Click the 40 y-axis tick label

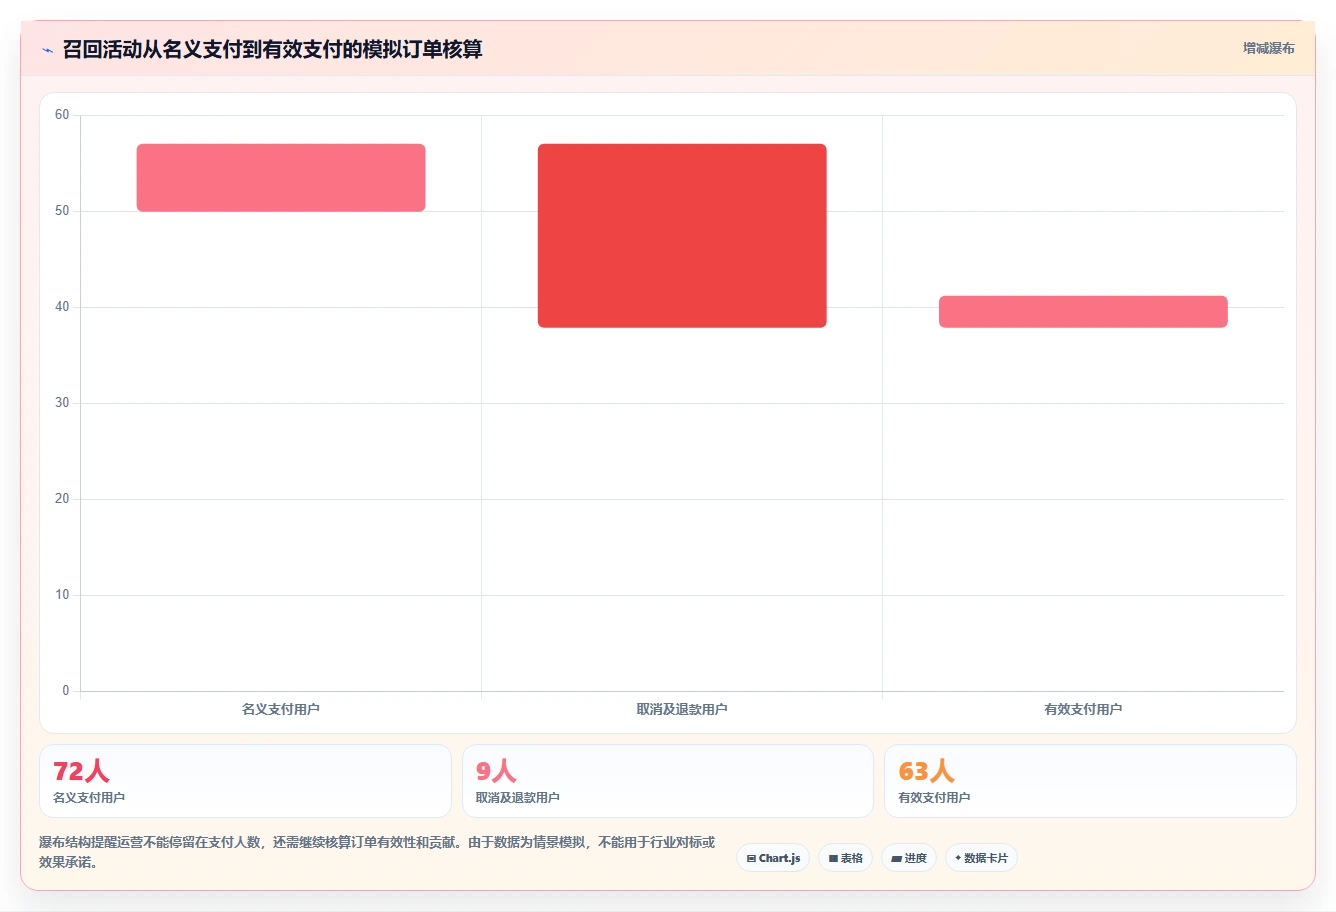62,307
